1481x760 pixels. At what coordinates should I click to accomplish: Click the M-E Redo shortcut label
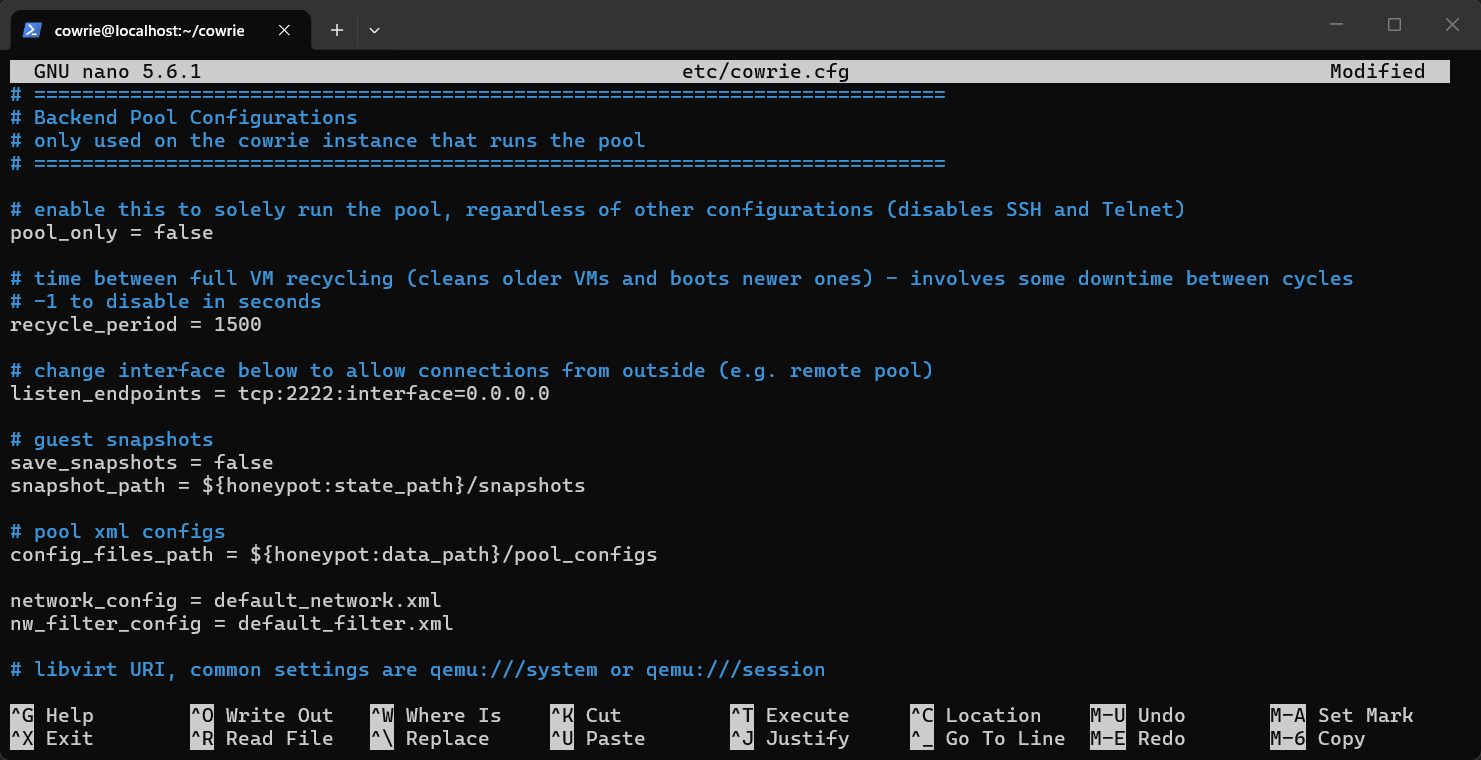click(1138, 739)
